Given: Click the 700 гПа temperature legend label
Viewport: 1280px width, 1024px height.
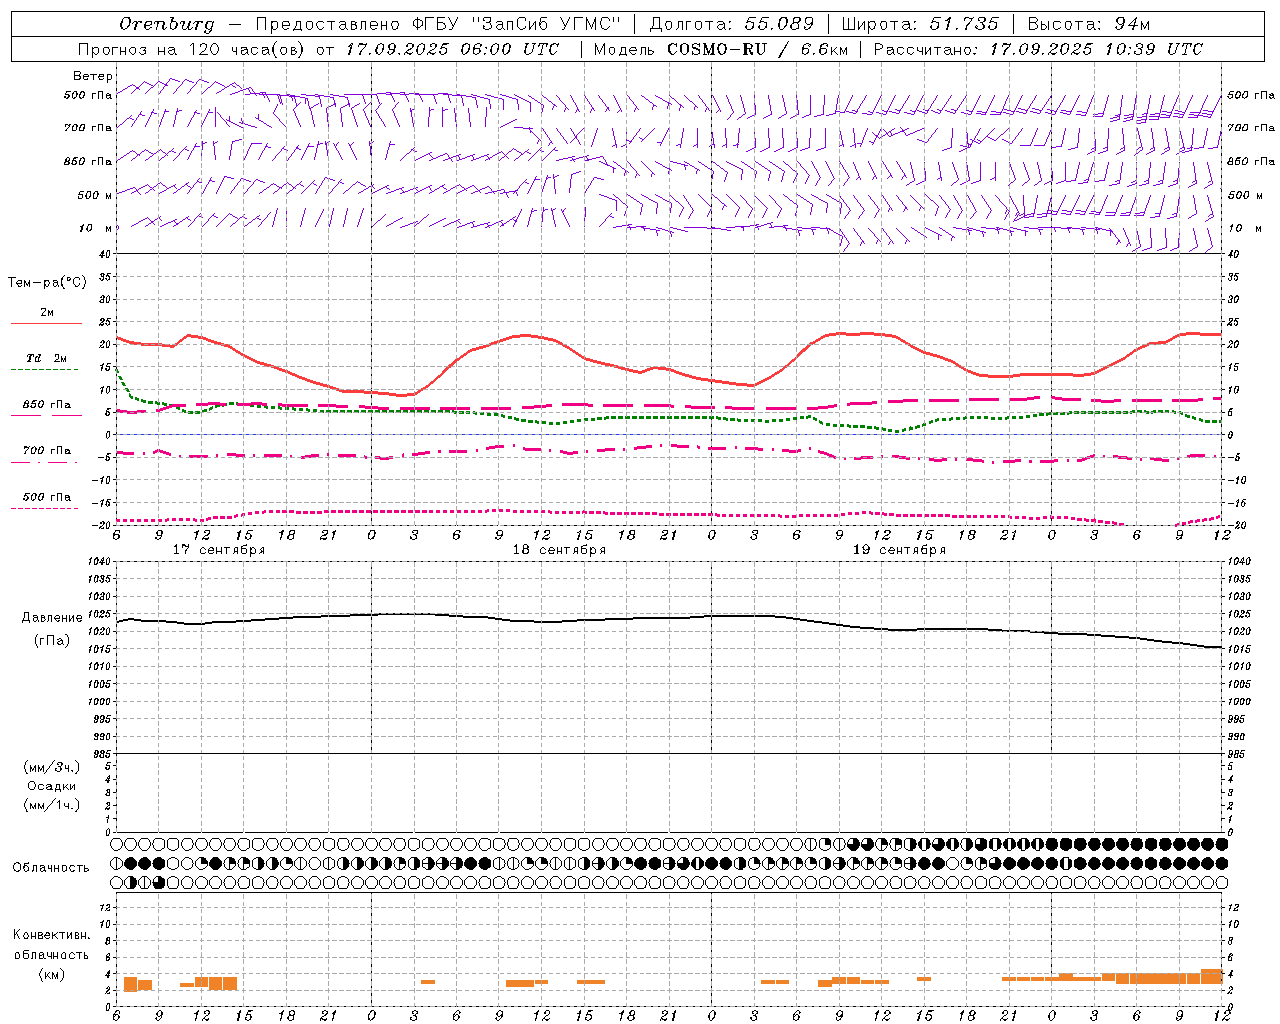Looking at the screenshot, I should tap(47, 451).
